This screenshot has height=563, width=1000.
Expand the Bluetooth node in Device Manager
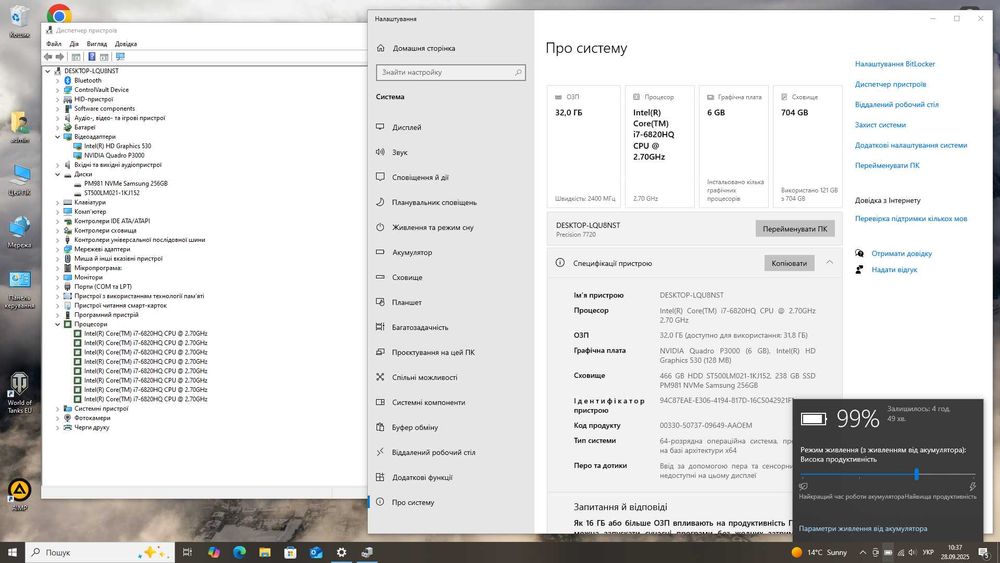pos(57,80)
